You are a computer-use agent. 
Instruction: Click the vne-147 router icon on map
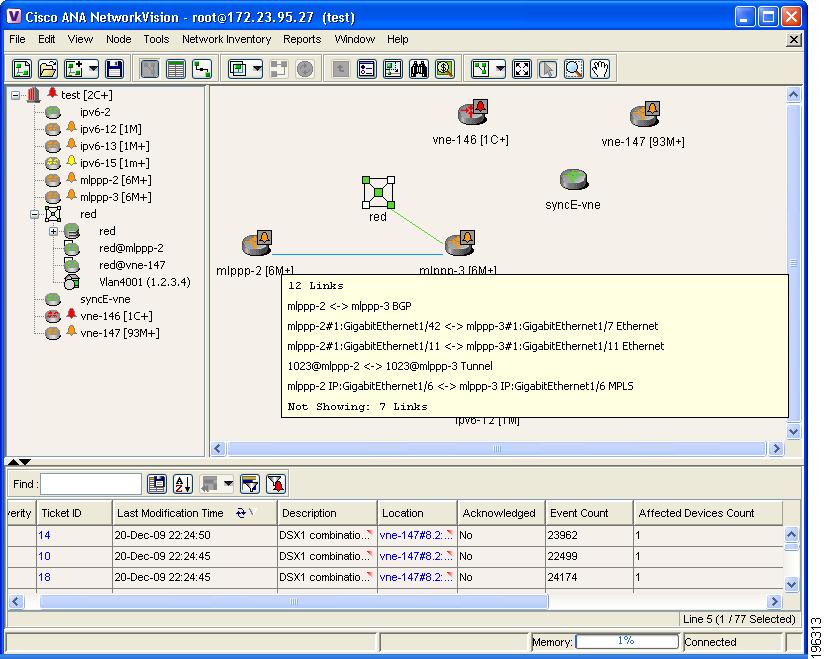644,115
